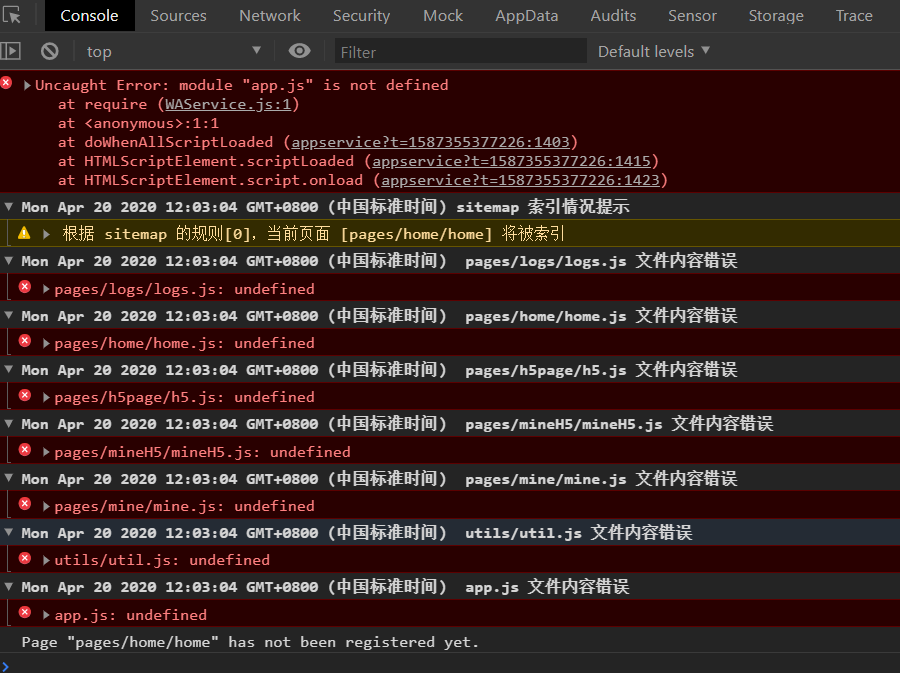Click error icon for pages/mineH5/mineH5.js
The image size is (900, 673).
tap(25, 449)
